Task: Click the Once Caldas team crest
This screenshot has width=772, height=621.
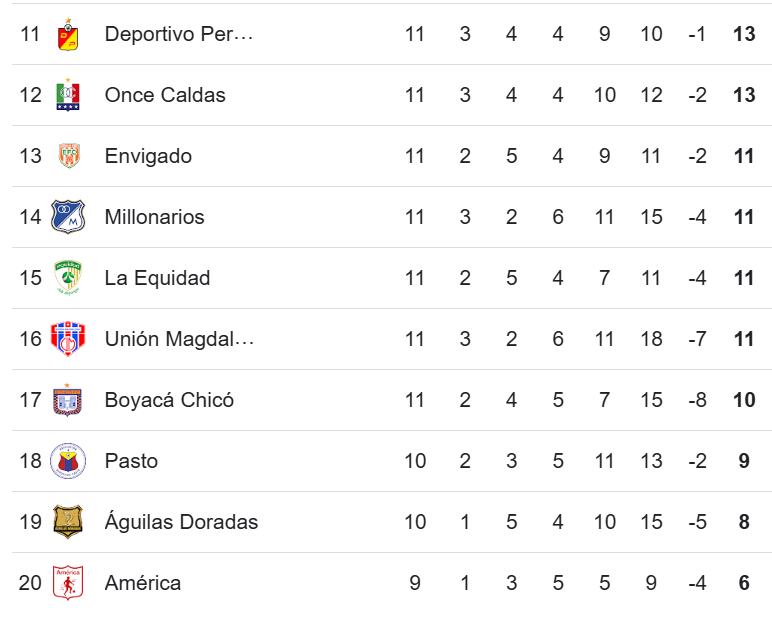Action: (68, 95)
